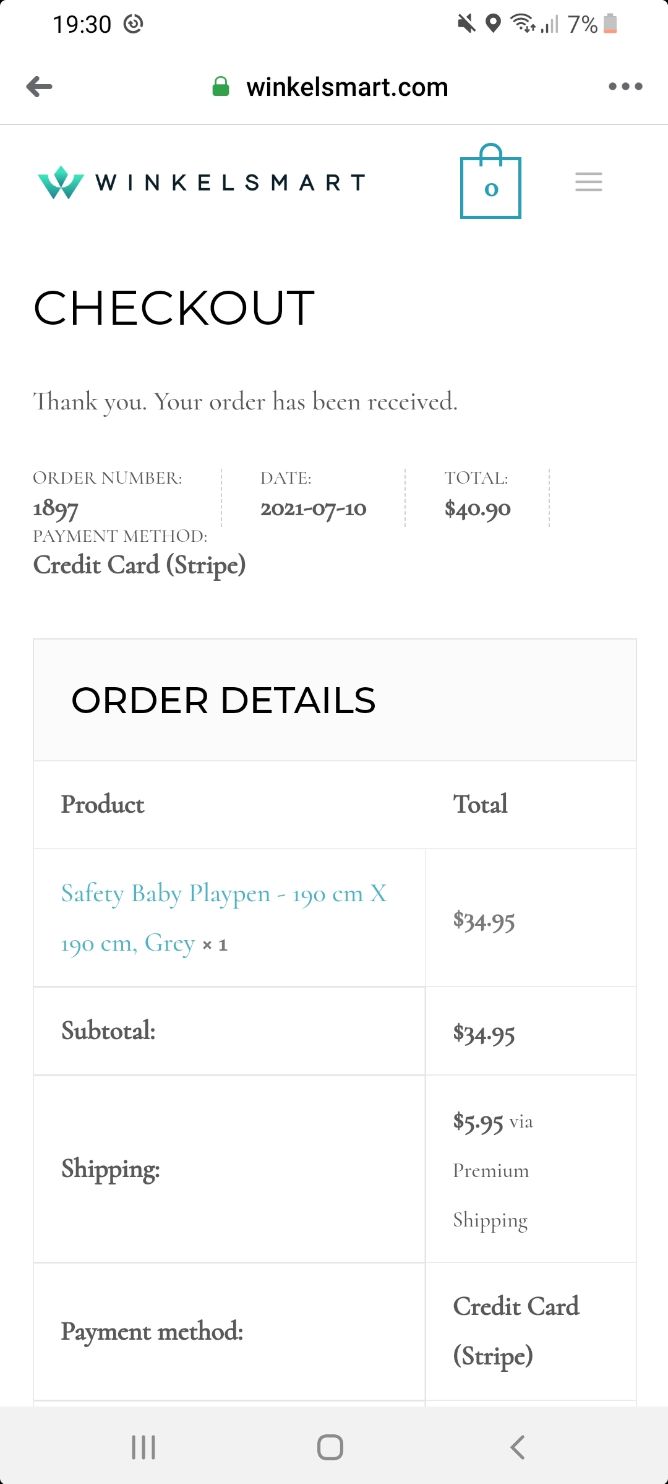This screenshot has width=668, height=1484.
Task: Tap the green padlock security icon
Action: [221, 87]
